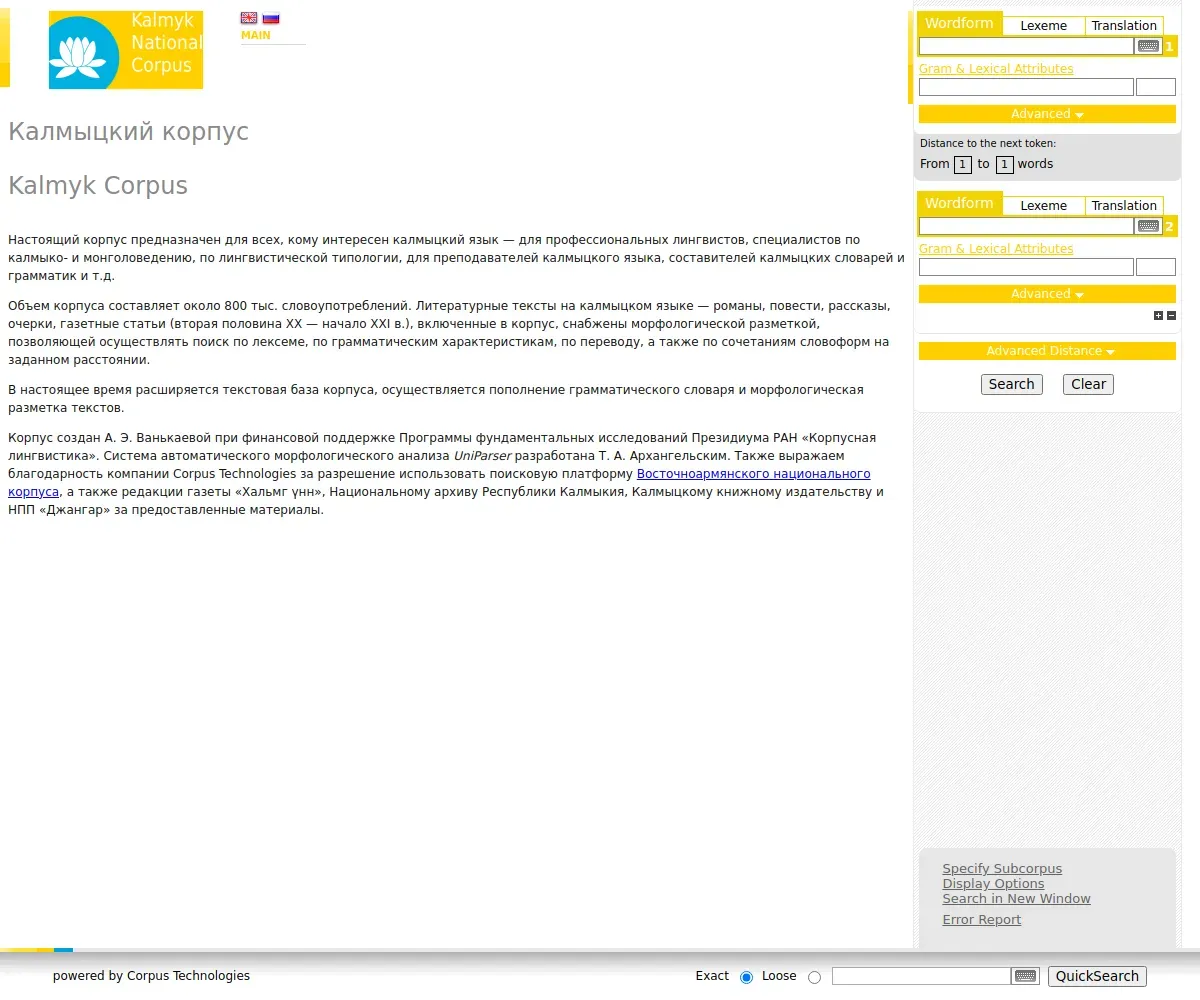The image size is (1200, 1000).
Task: Select the Exact search radio button
Action: (x=746, y=977)
